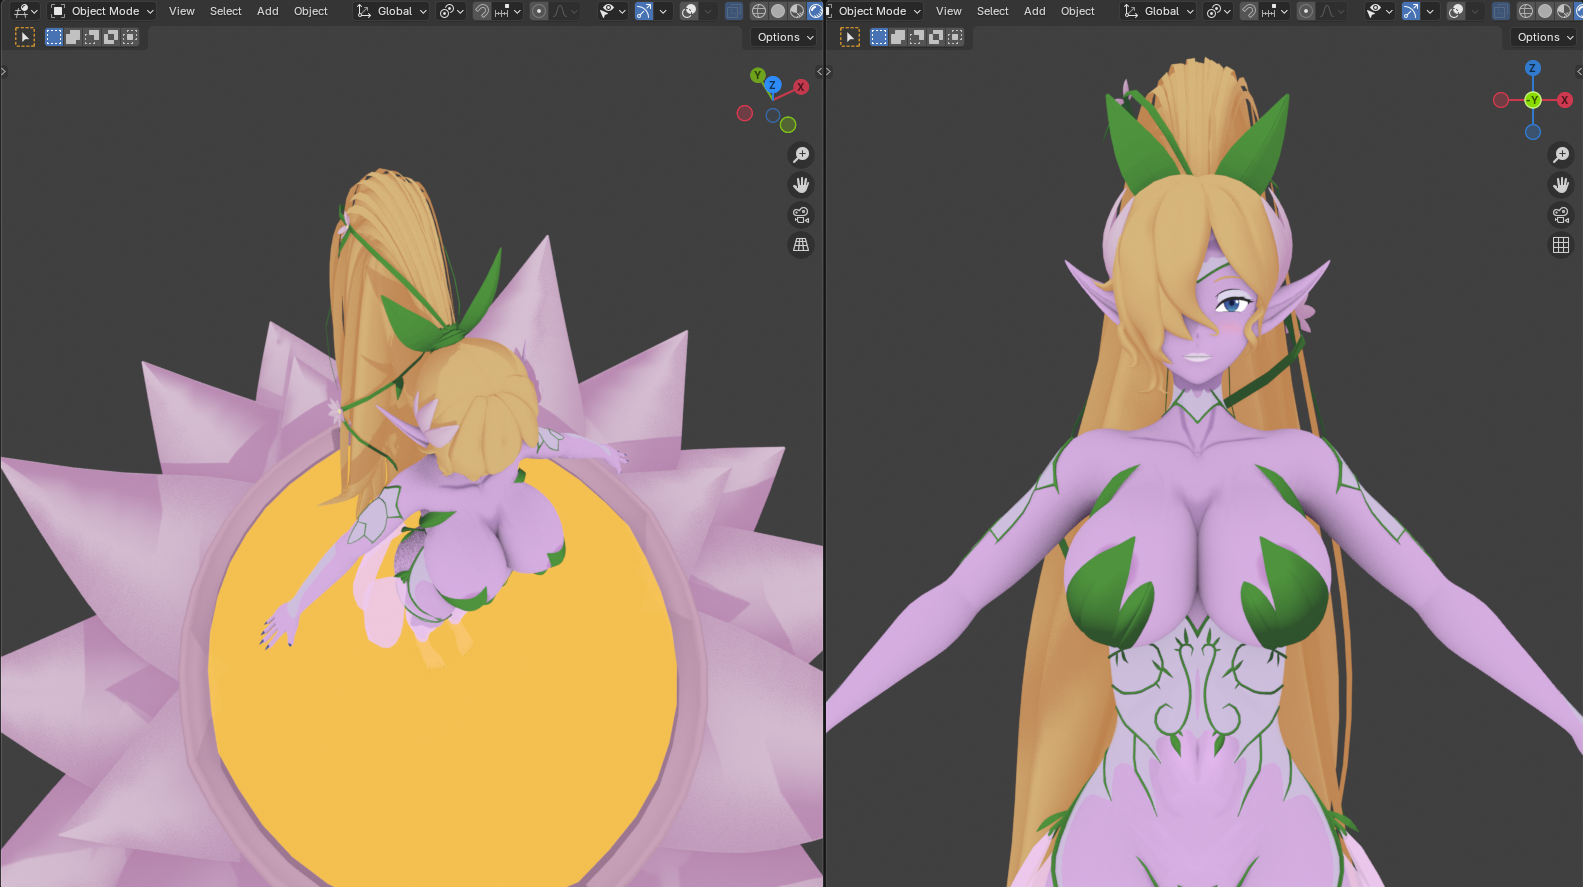Image resolution: width=1583 pixels, height=887 pixels.
Task: Select solid shading mode in left viewport
Action: [778, 11]
